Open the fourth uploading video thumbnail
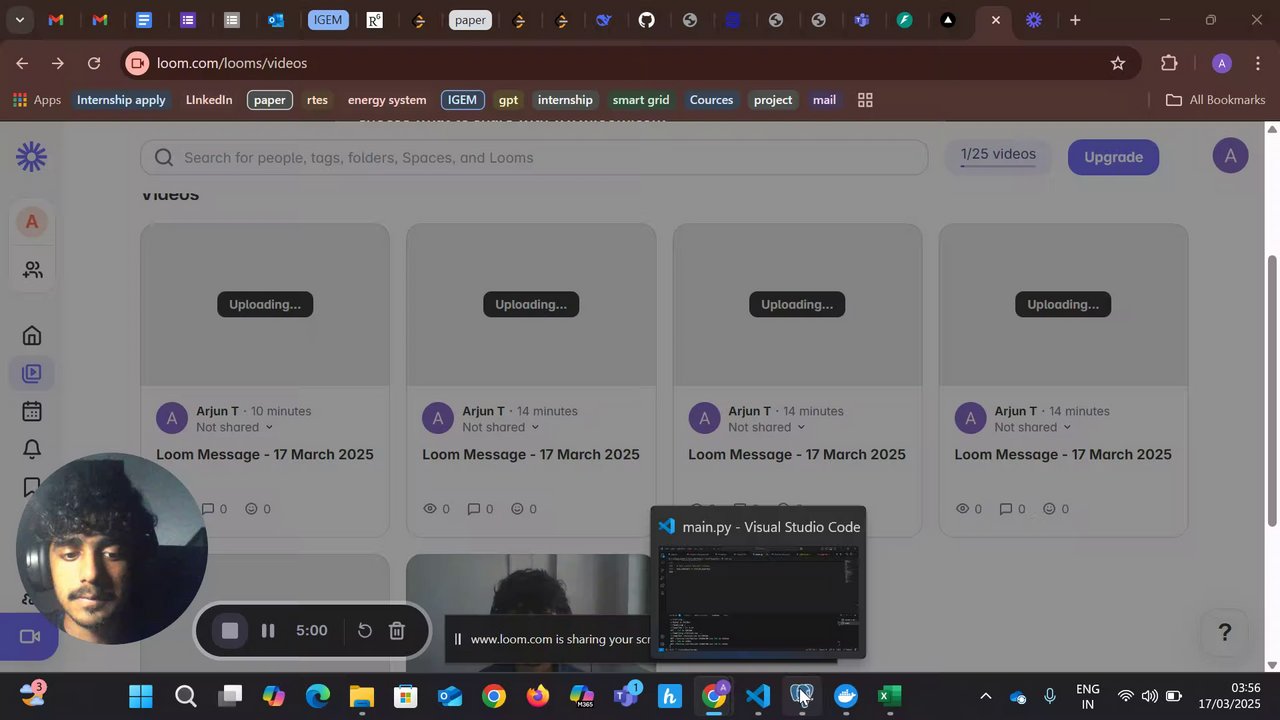This screenshot has width=1280, height=720. click(x=1063, y=305)
